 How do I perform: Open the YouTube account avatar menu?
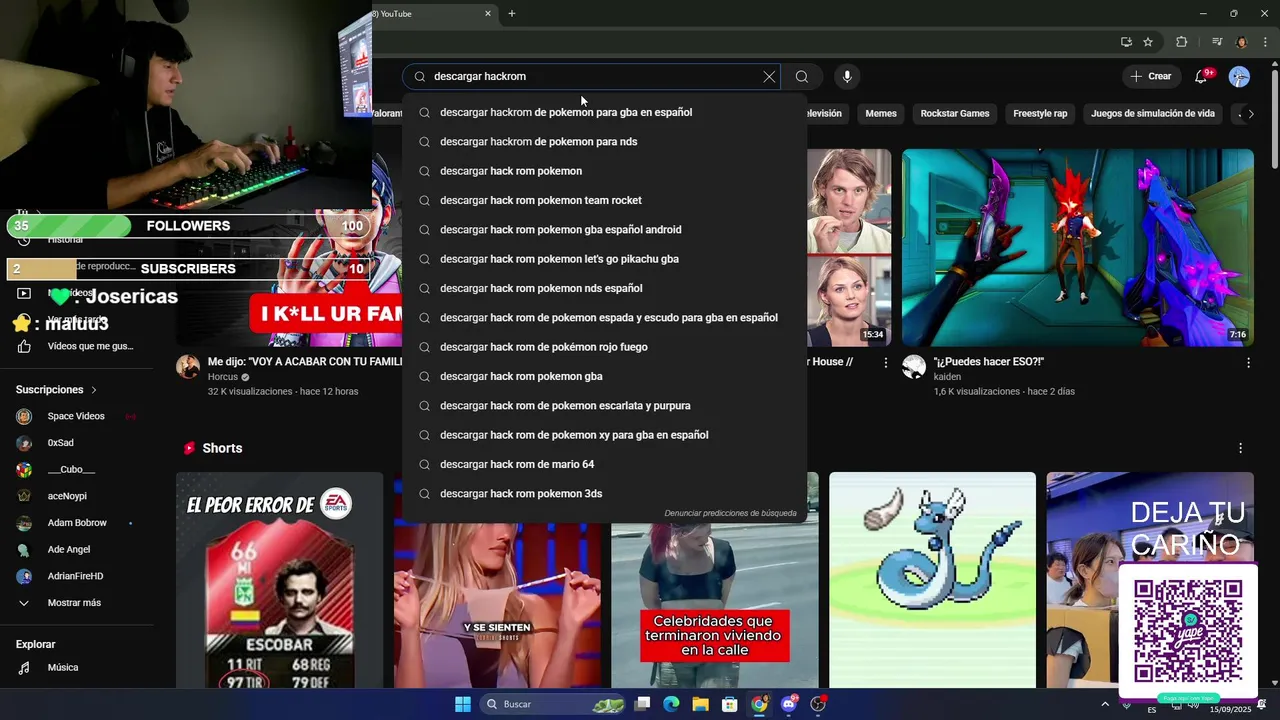click(1239, 77)
